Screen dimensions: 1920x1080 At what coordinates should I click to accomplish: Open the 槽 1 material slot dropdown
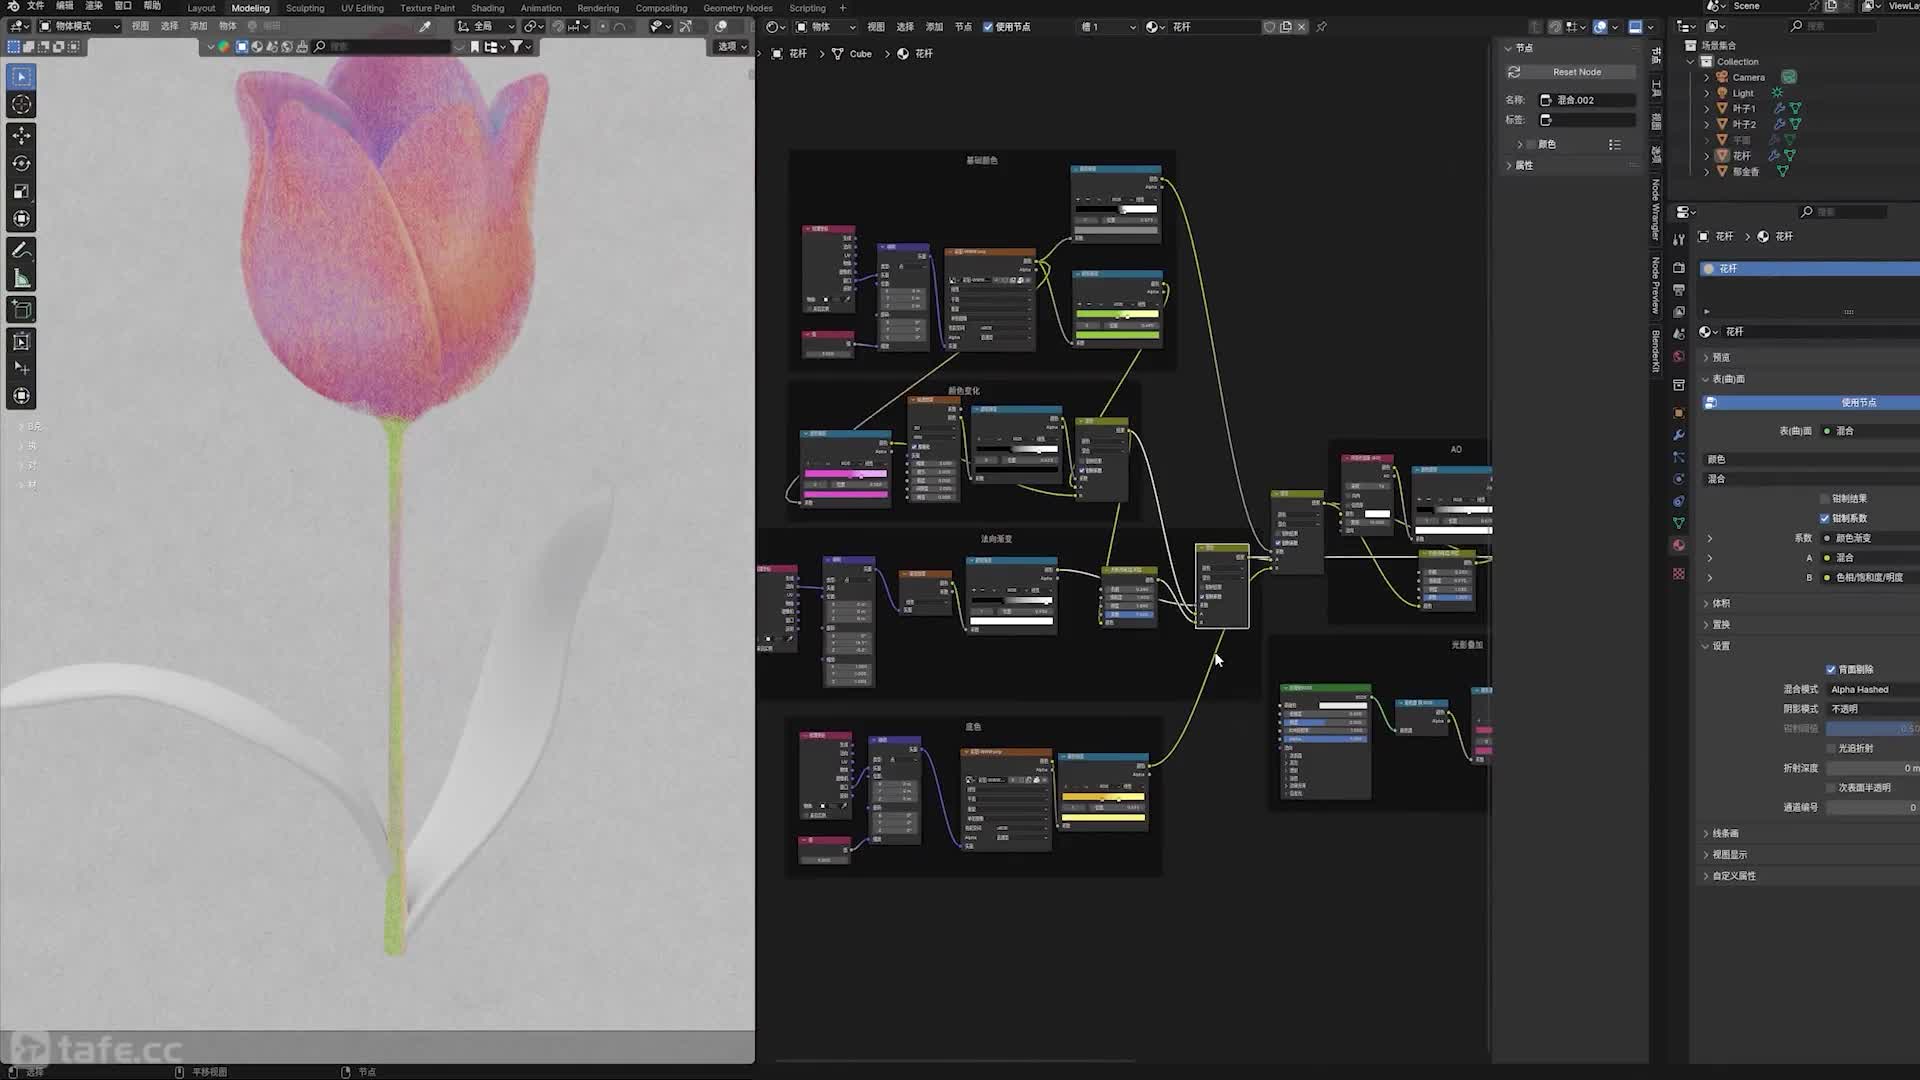click(1108, 27)
